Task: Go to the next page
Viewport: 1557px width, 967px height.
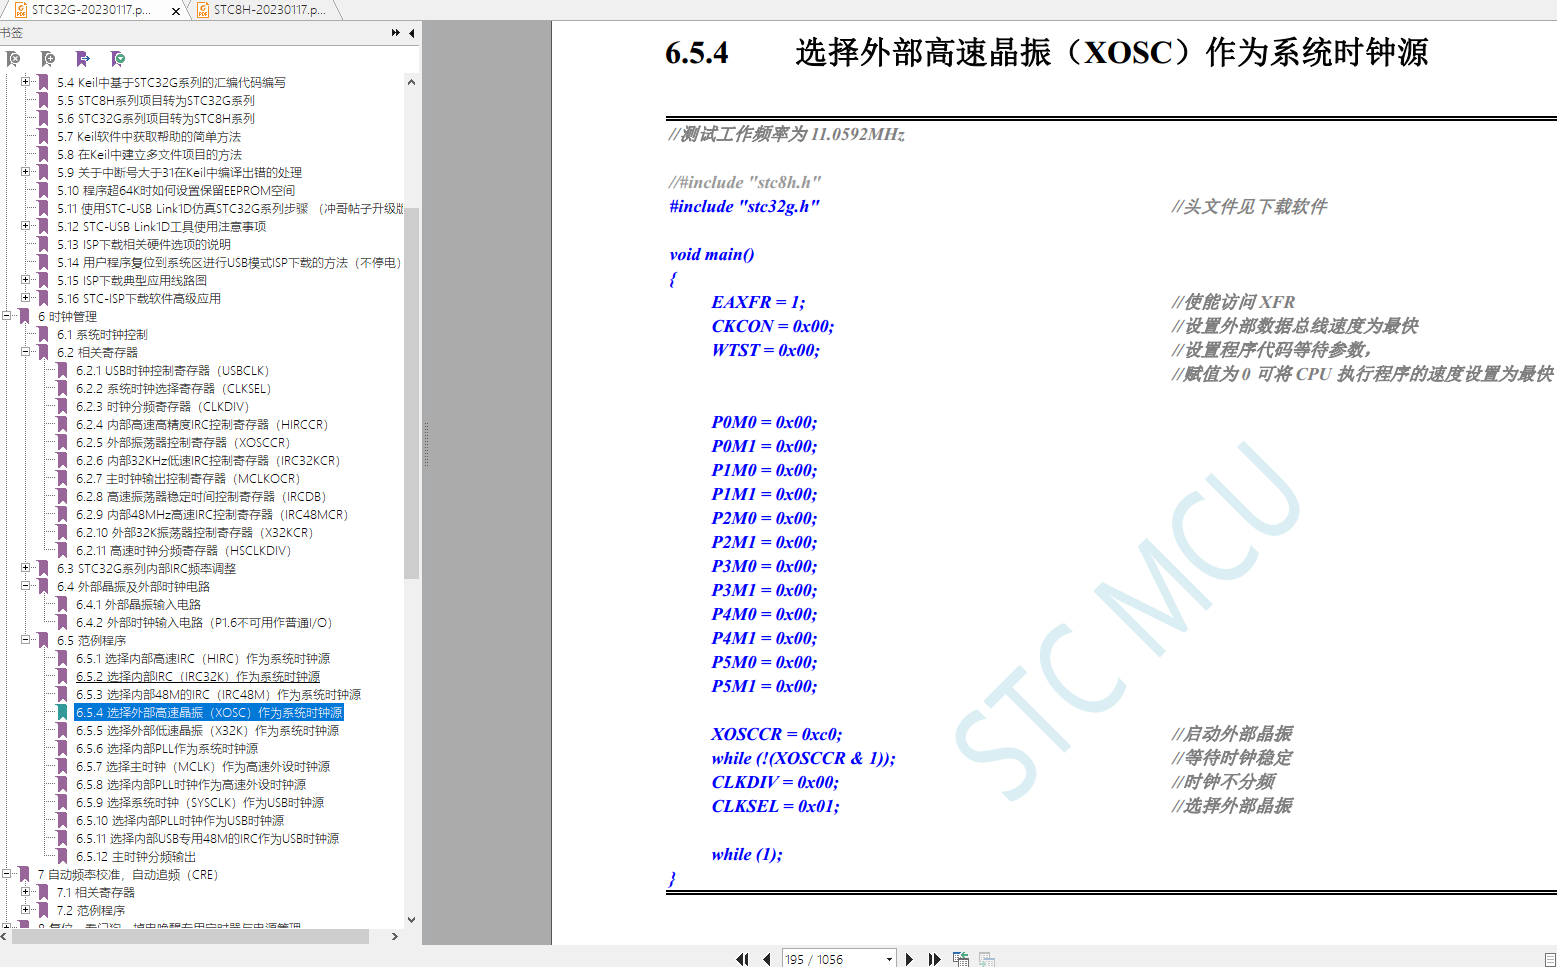Action: click(x=909, y=959)
